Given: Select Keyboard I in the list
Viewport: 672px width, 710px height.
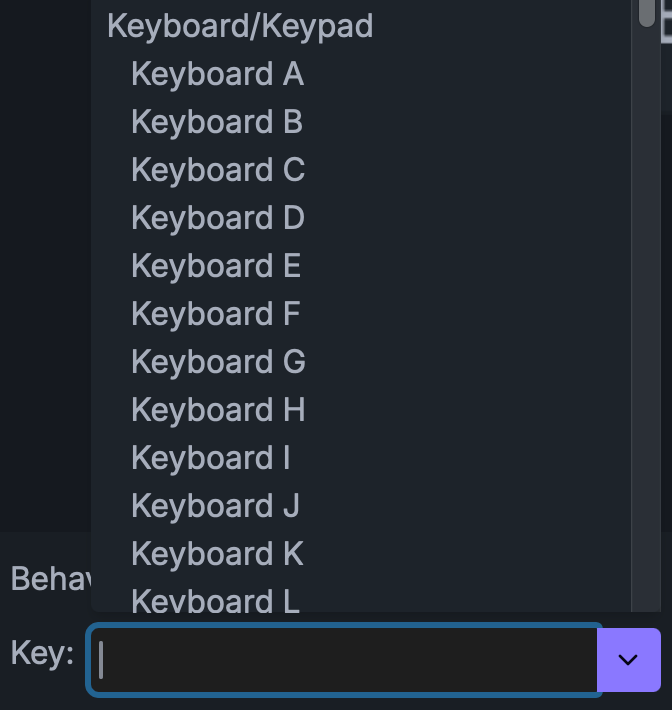Looking at the screenshot, I should point(211,458).
